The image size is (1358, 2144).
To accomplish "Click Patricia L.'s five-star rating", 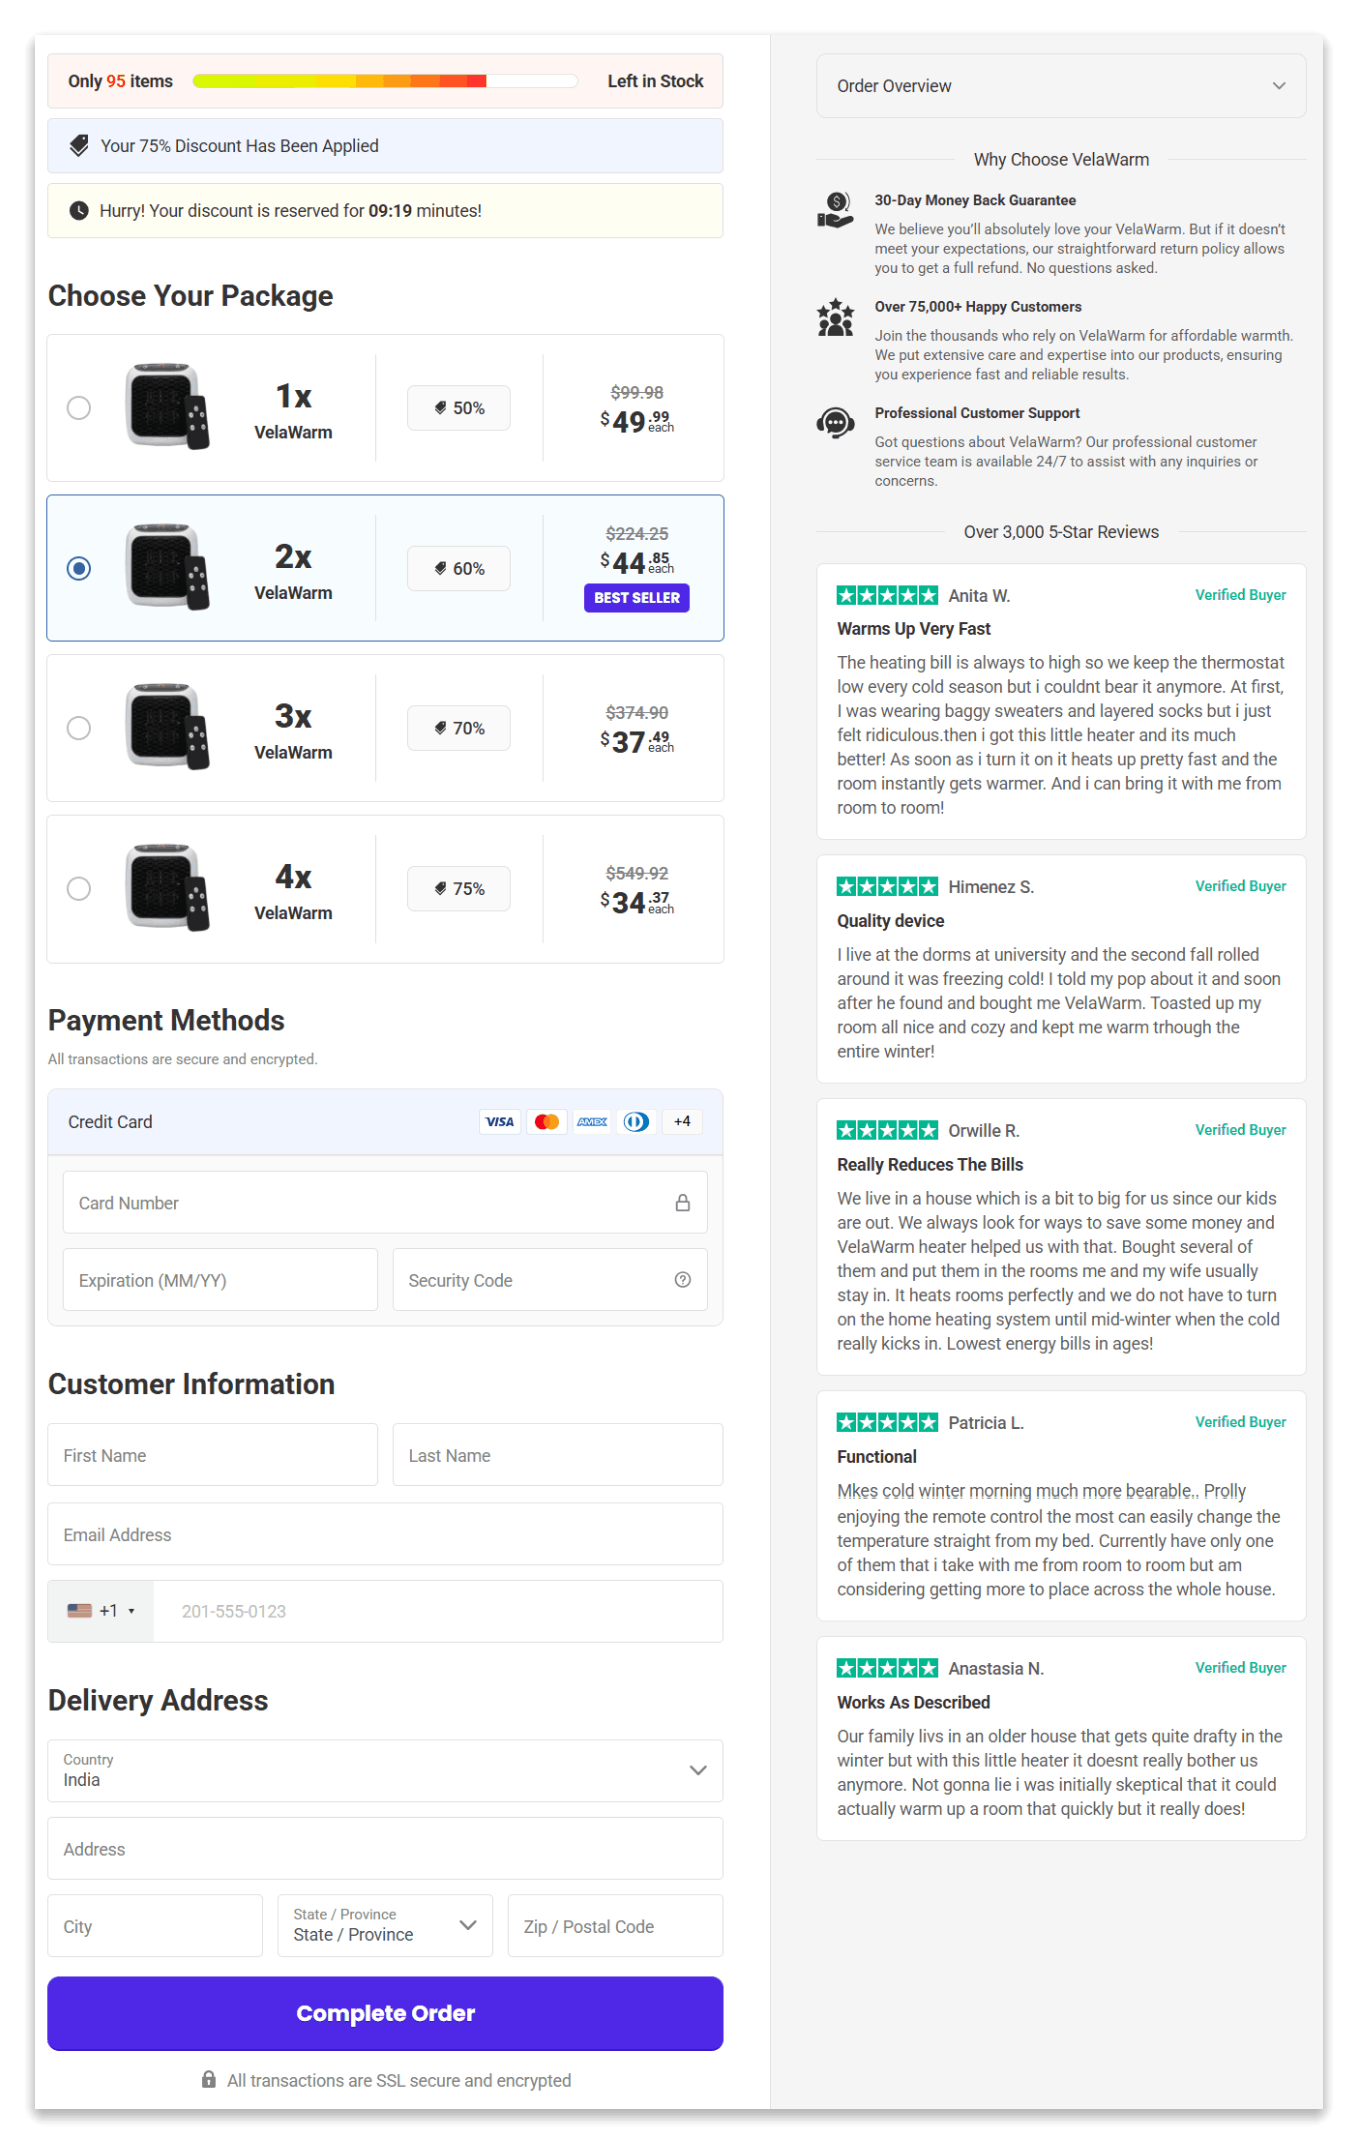I will tap(888, 1423).
